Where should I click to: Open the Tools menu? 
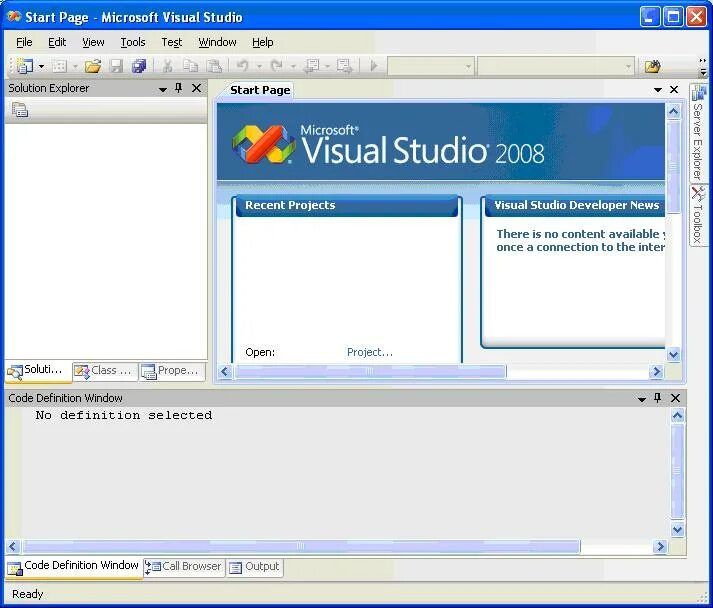(x=133, y=42)
